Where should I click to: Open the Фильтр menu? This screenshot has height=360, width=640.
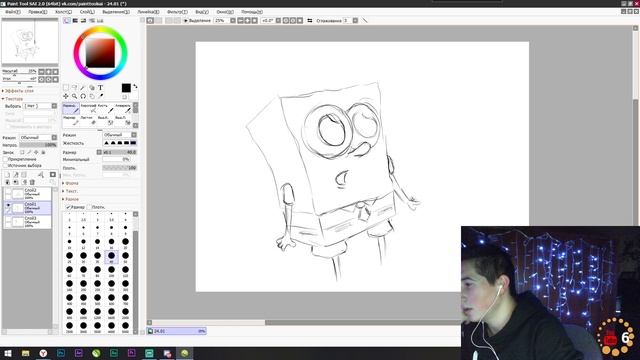[178, 12]
